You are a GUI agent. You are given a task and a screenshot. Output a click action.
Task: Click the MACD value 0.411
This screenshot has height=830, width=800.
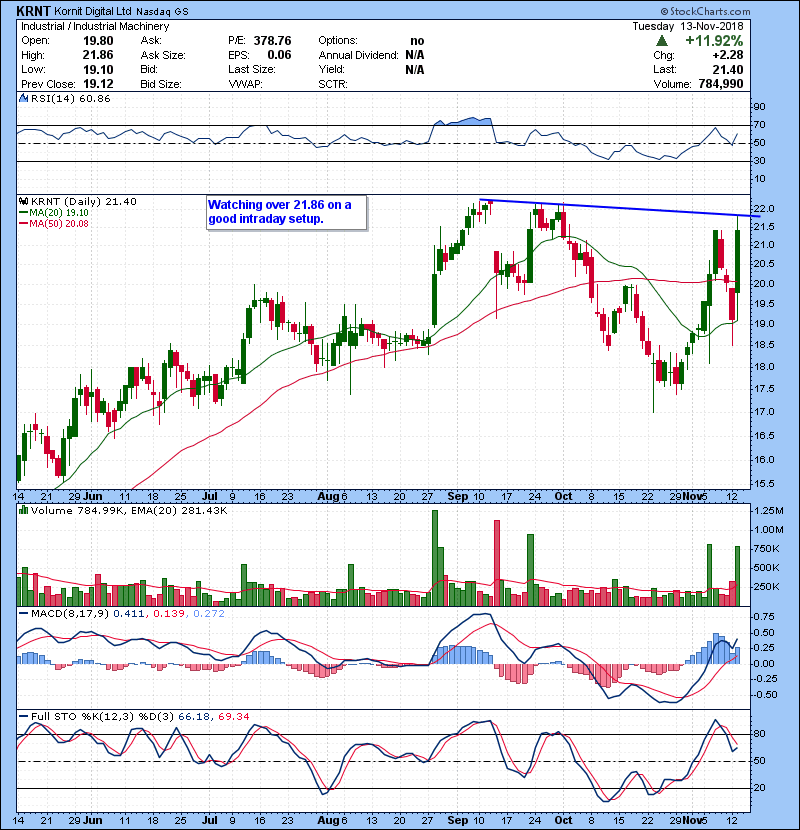(129, 614)
